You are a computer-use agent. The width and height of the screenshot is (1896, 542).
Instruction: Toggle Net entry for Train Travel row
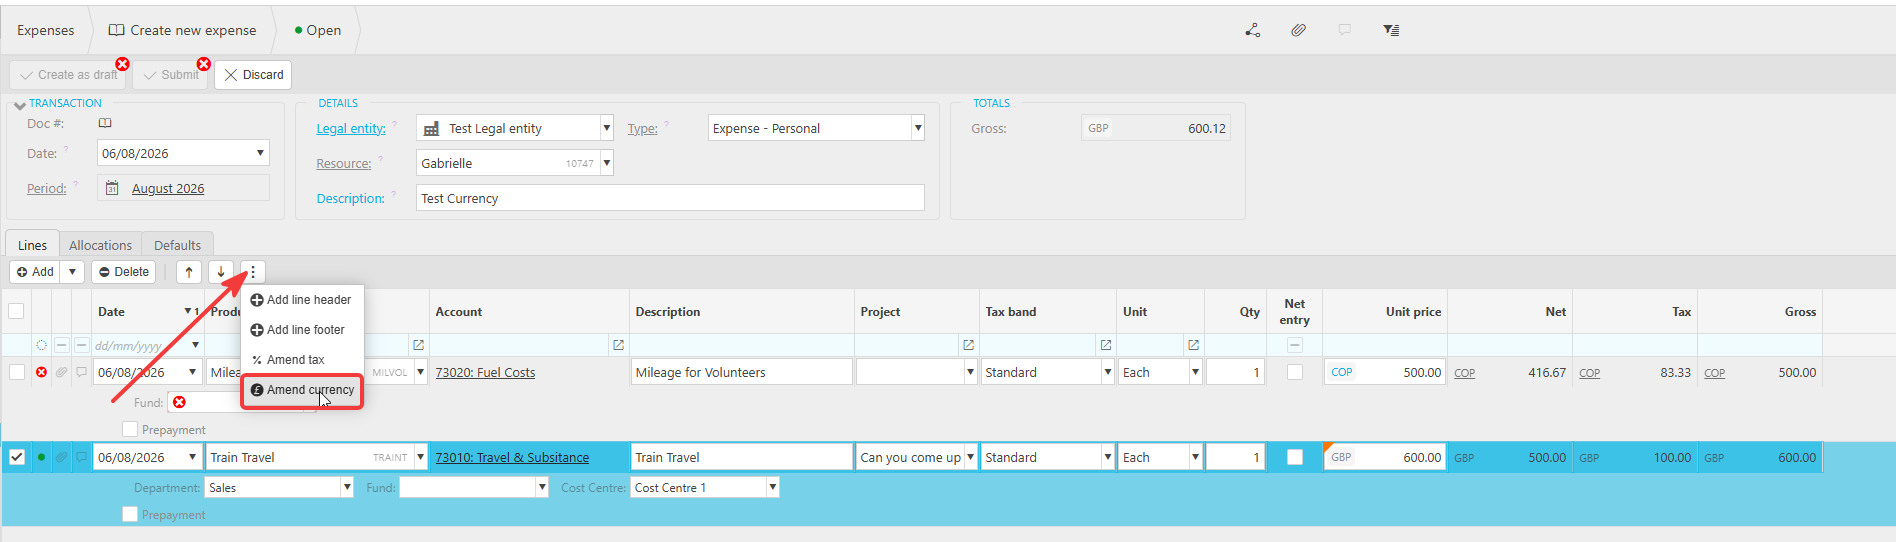click(1295, 457)
